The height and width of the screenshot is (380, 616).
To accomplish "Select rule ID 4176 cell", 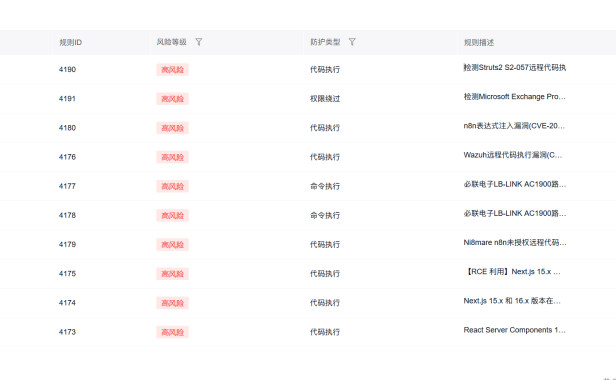I will 67,157.
